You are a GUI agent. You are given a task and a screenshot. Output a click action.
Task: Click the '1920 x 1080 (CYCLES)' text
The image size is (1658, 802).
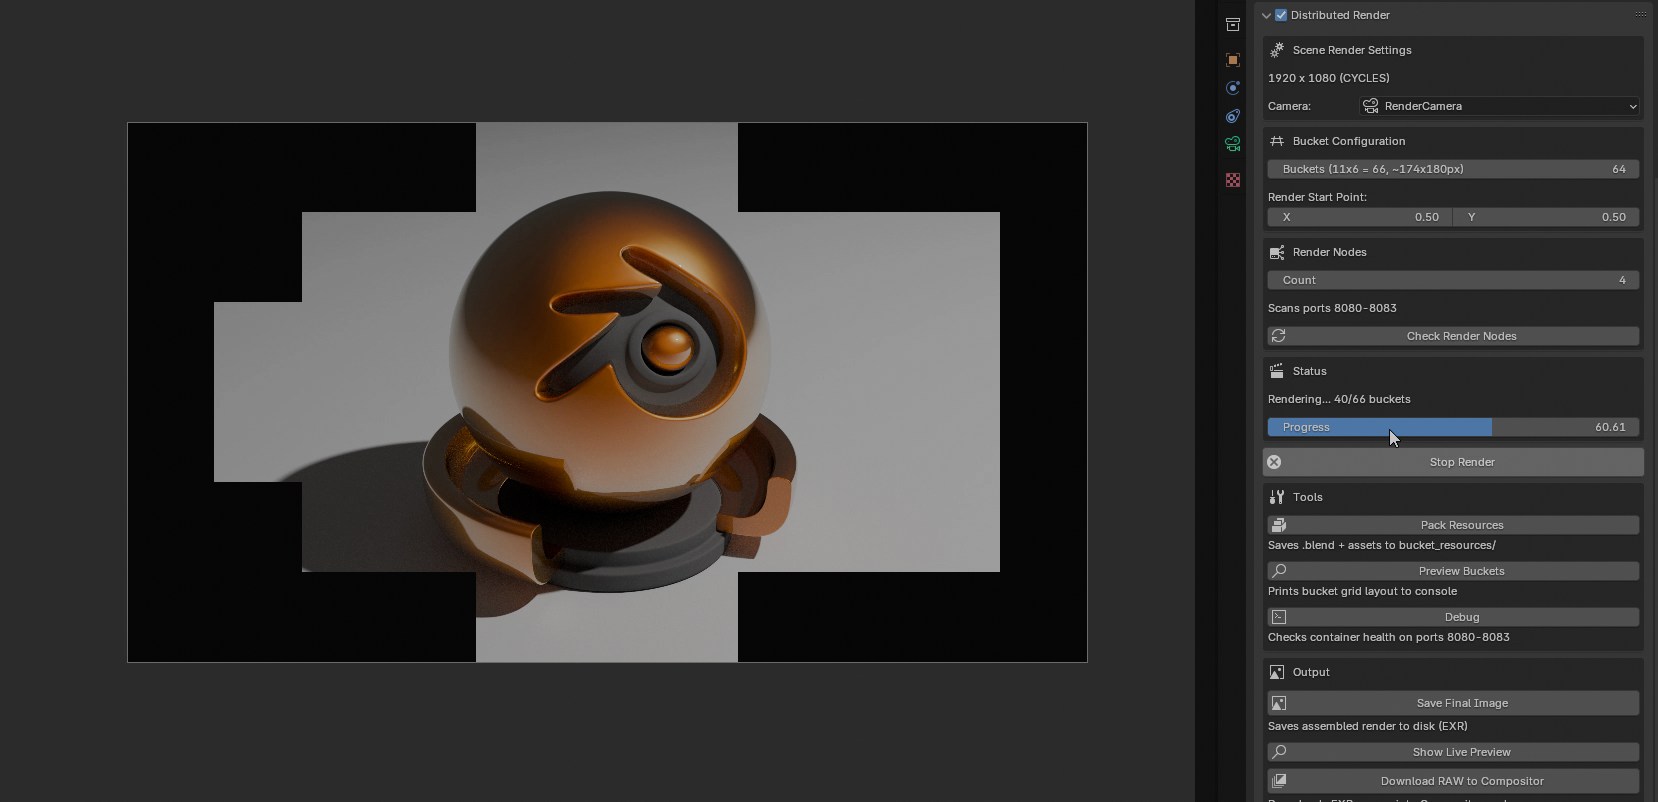point(1328,78)
